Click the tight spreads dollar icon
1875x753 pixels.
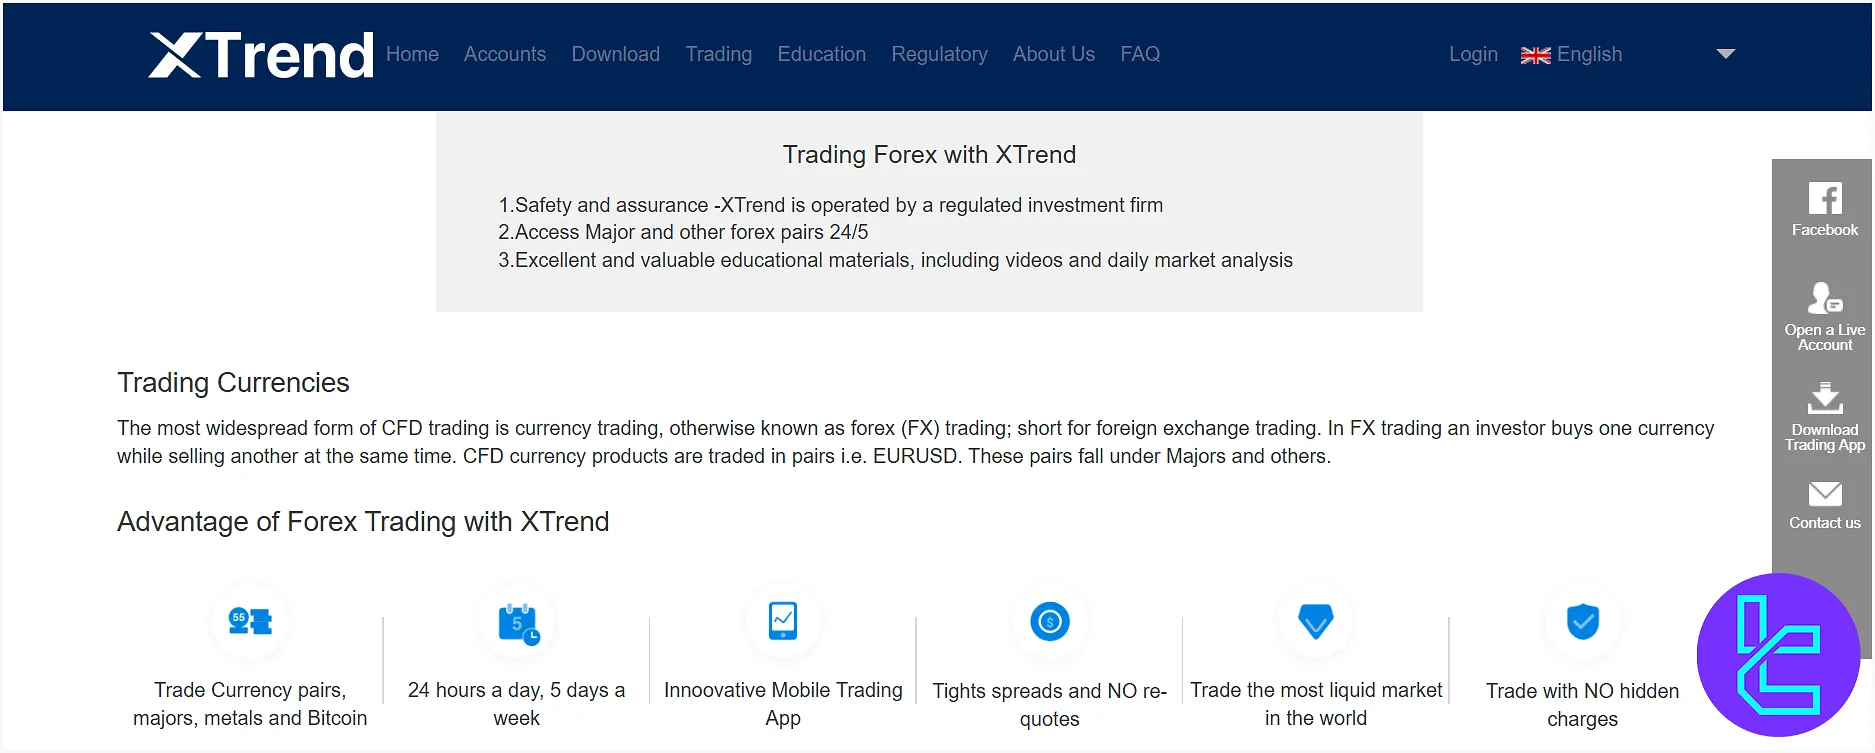click(1050, 622)
